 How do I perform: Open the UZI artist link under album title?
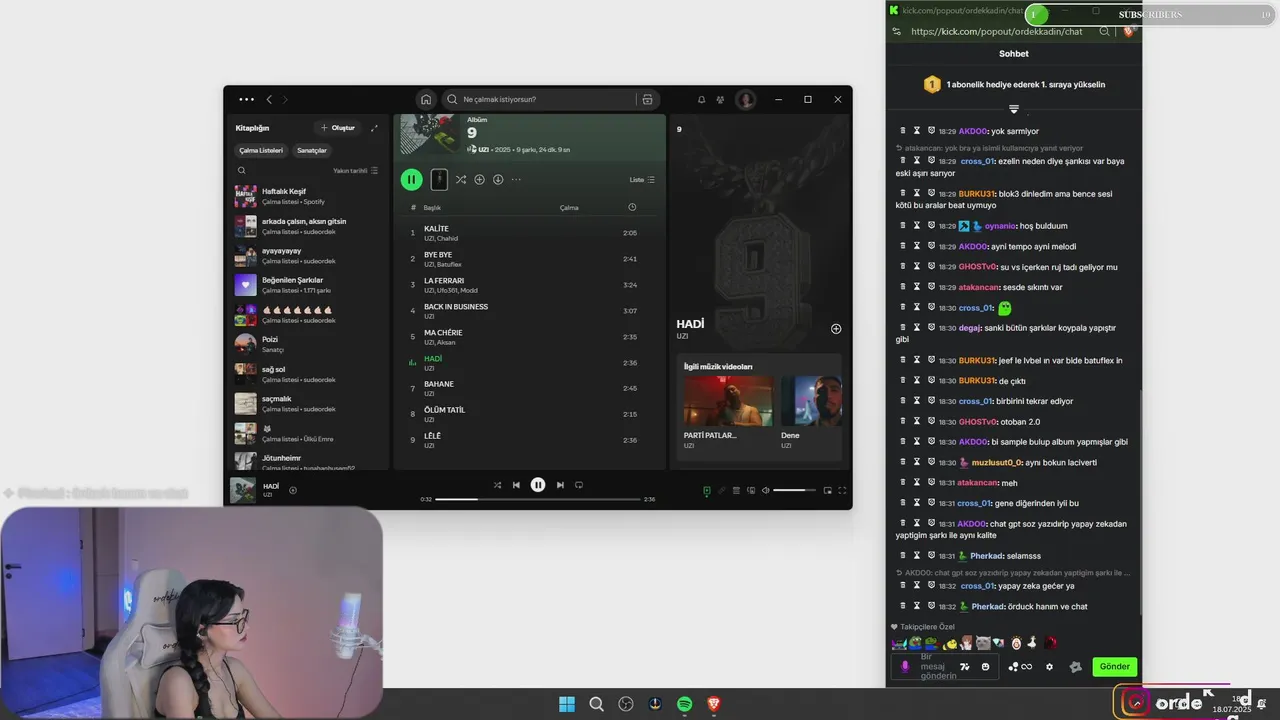(483, 150)
